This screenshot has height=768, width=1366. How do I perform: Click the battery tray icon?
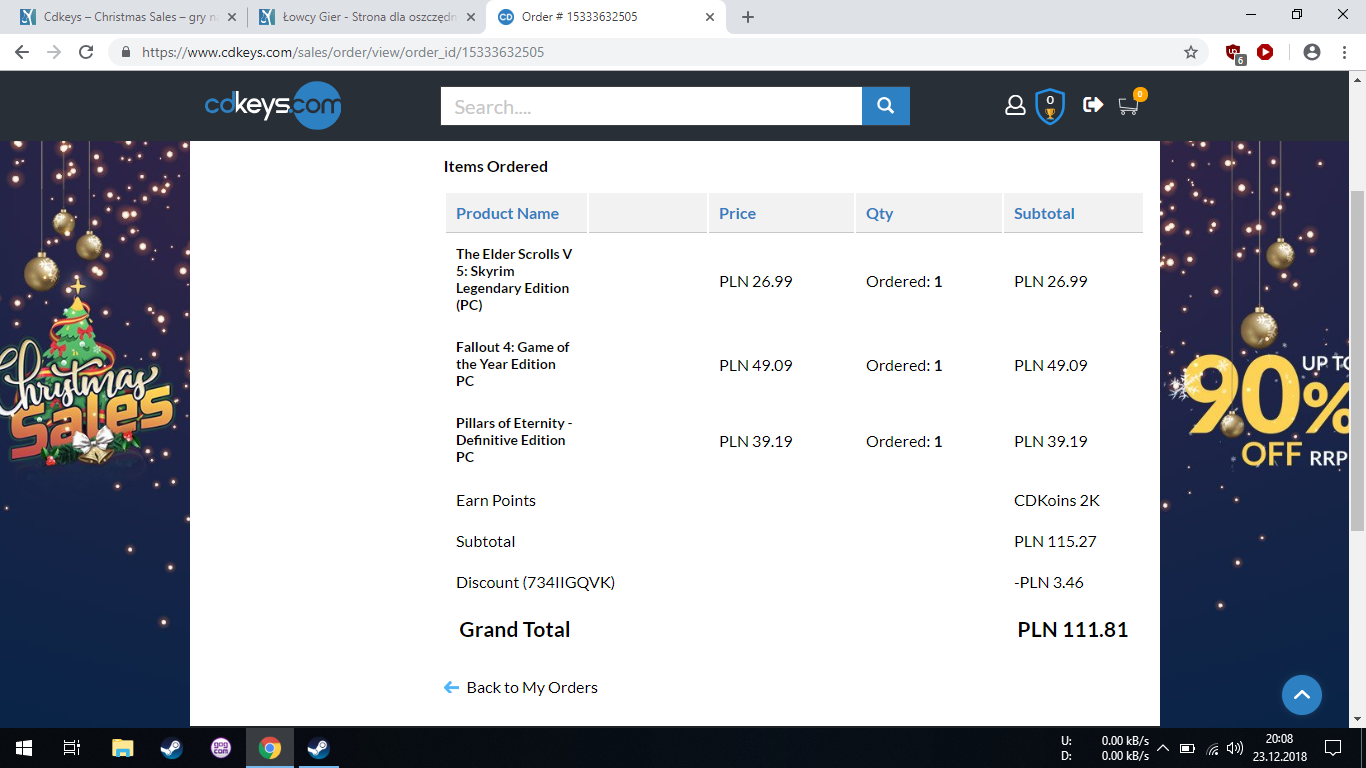(x=1187, y=748)
